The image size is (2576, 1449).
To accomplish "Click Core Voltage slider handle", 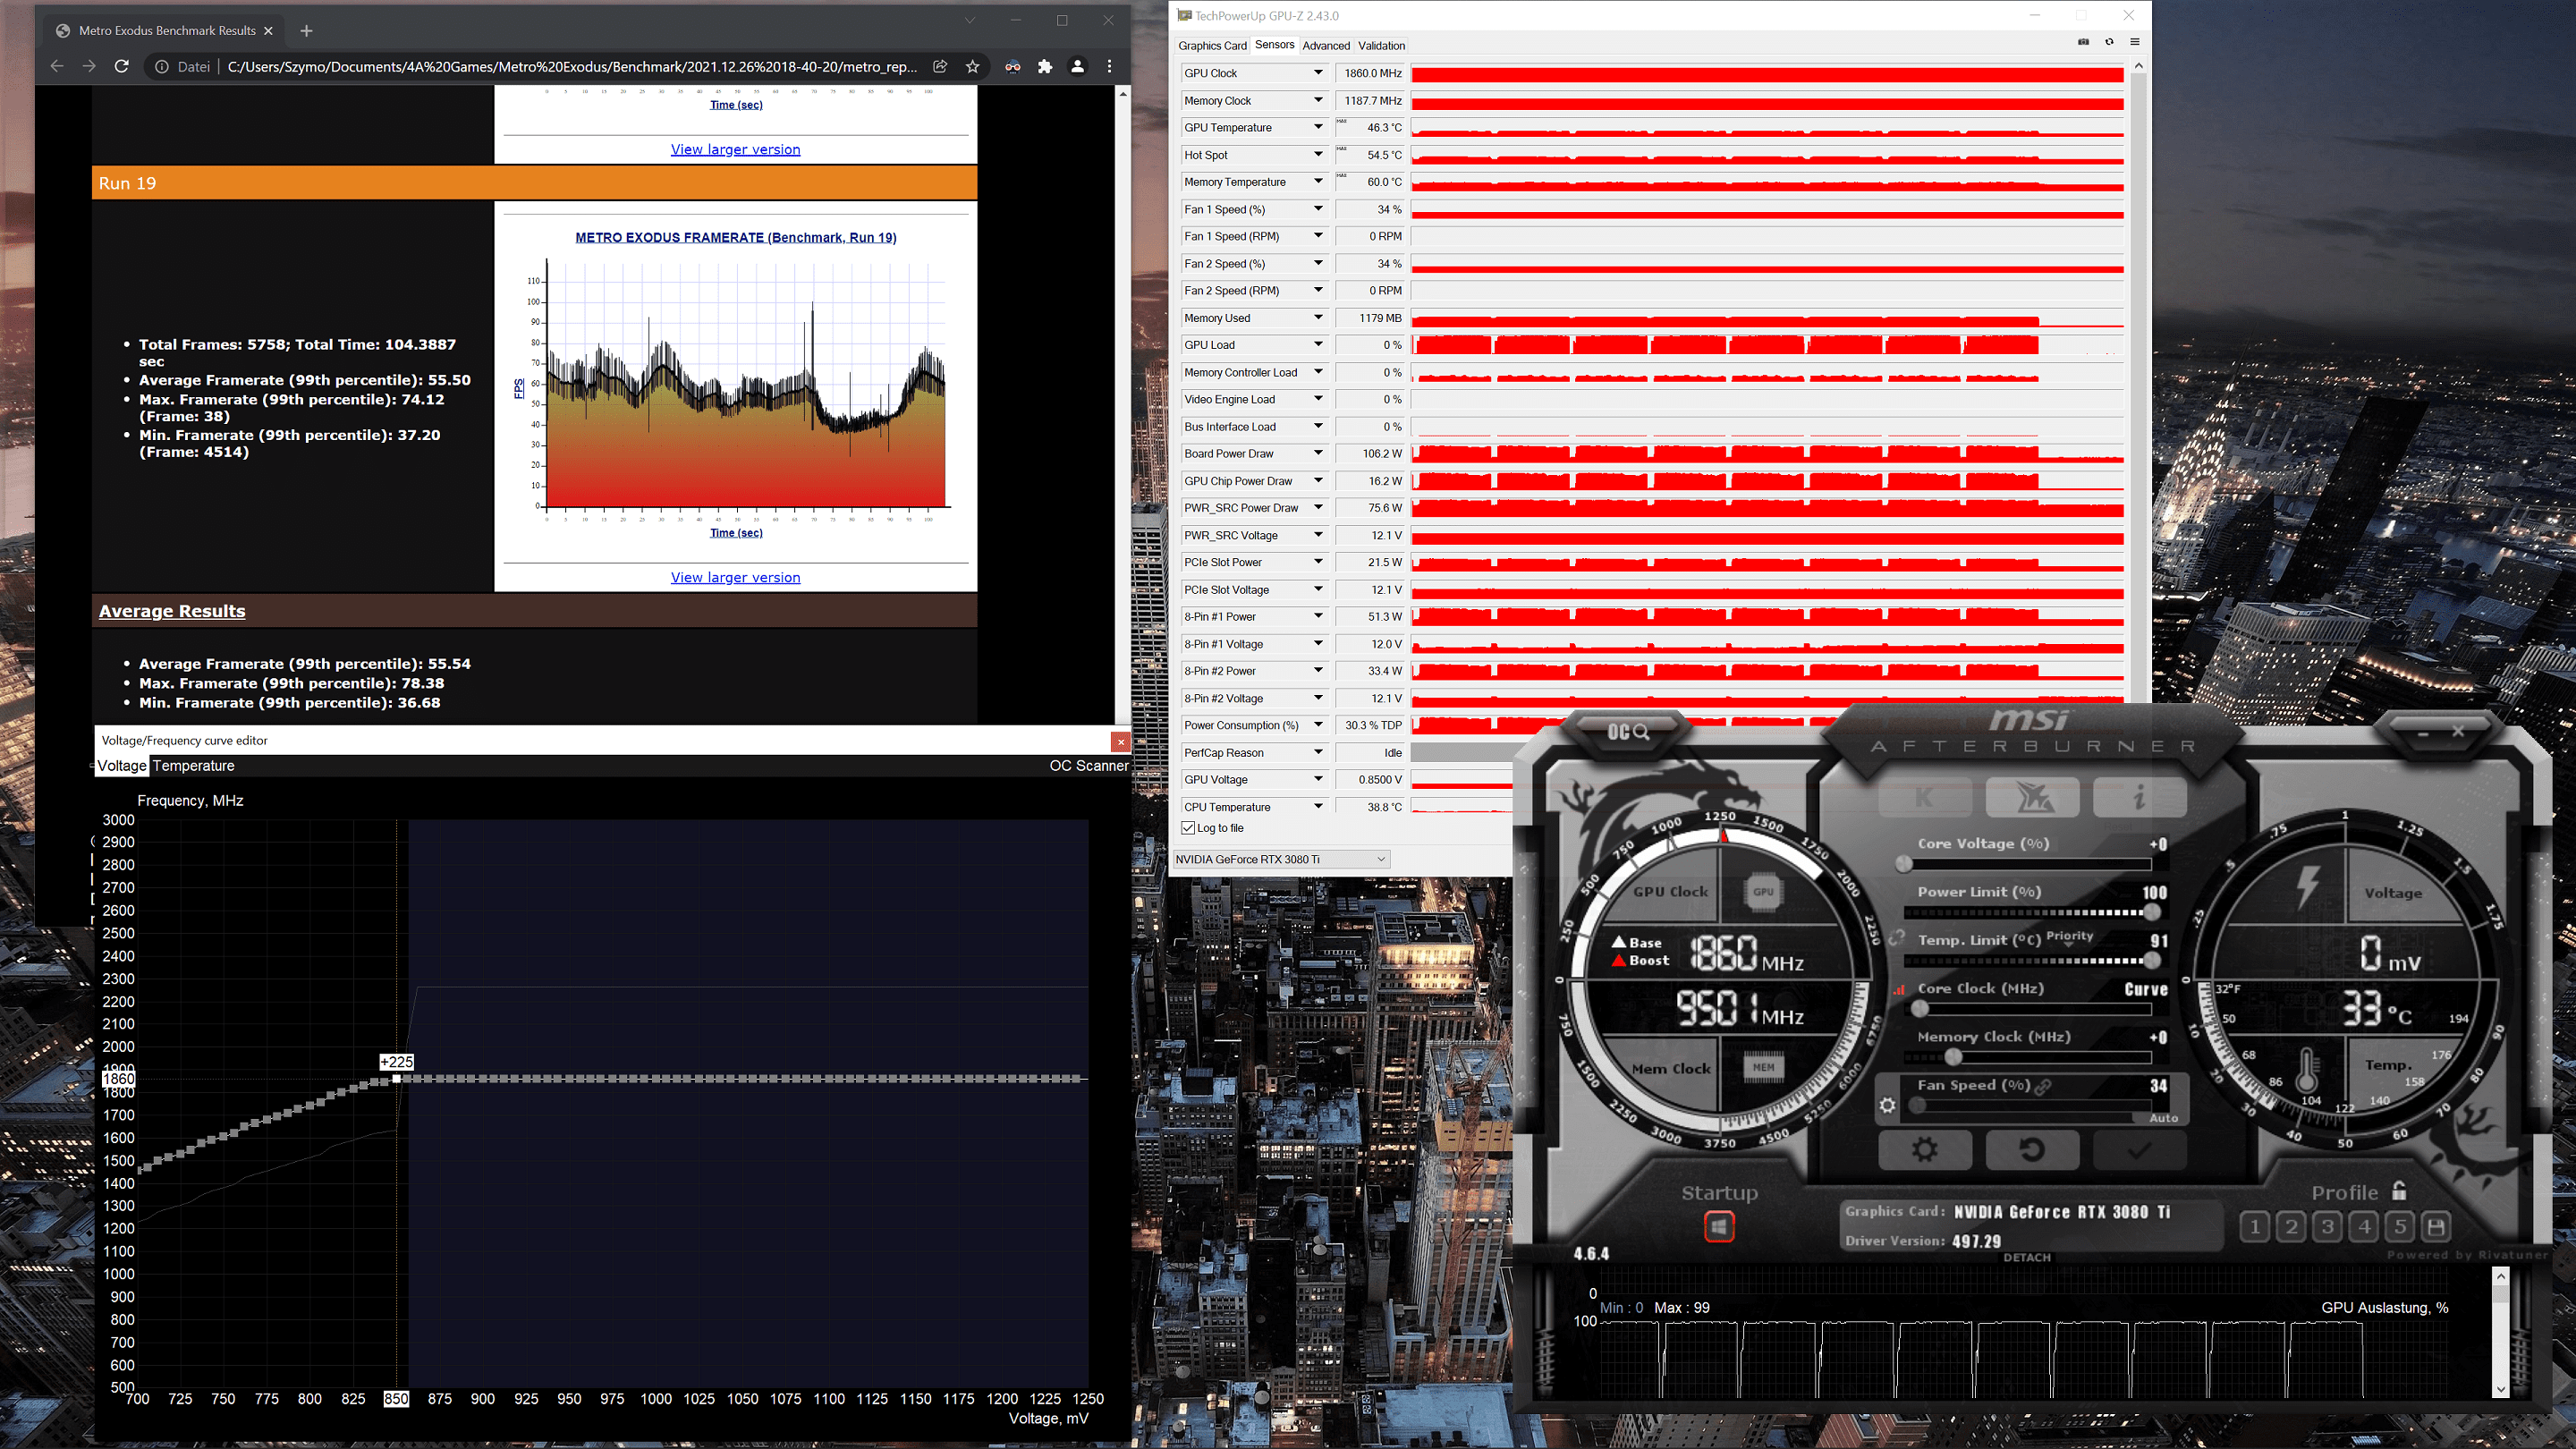I will pos(1903,864).
